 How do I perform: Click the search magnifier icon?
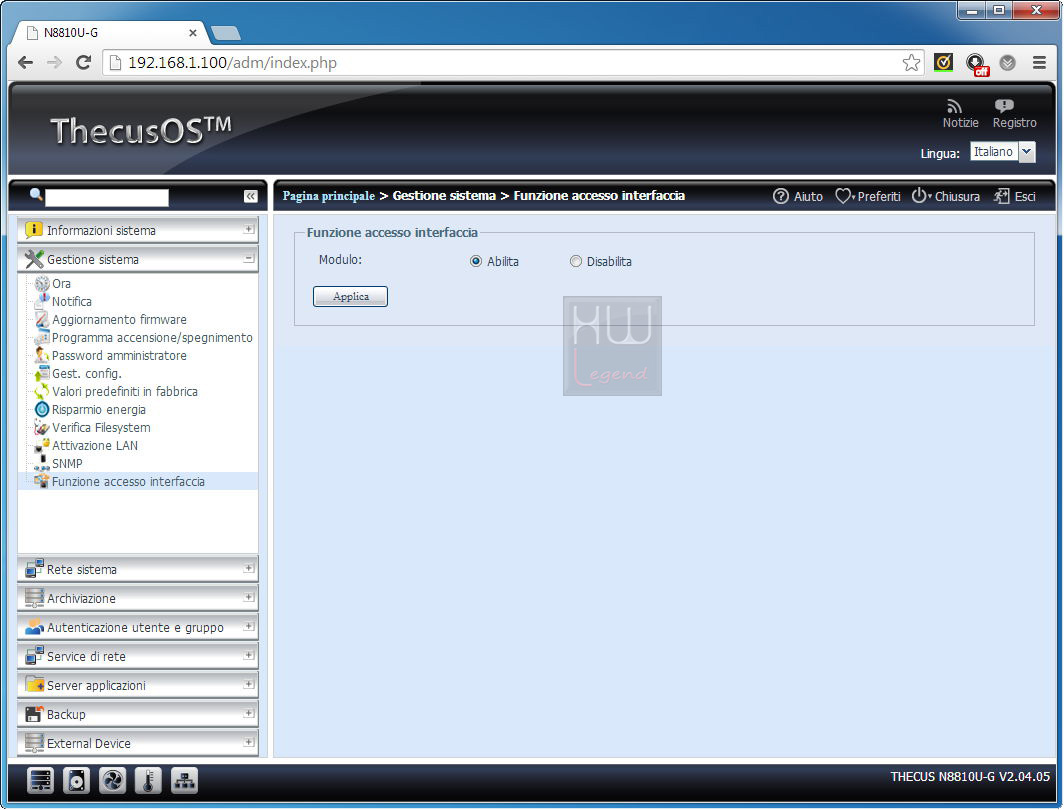(36, 195)
